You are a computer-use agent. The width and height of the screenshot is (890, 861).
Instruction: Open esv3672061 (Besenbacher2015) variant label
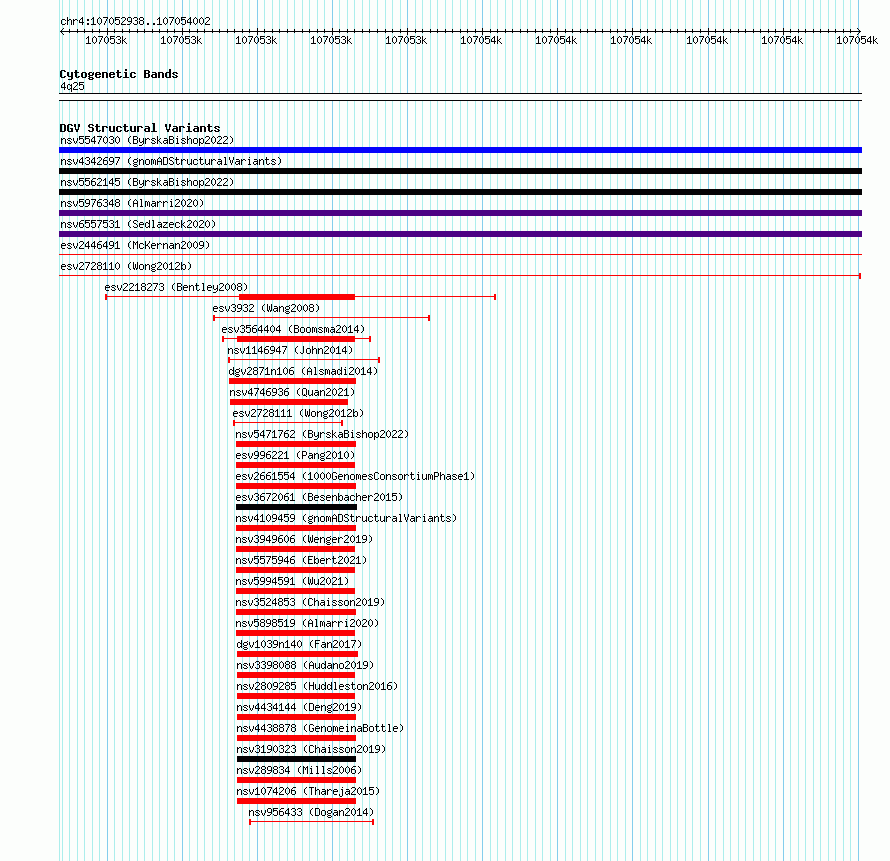(319, 497)
